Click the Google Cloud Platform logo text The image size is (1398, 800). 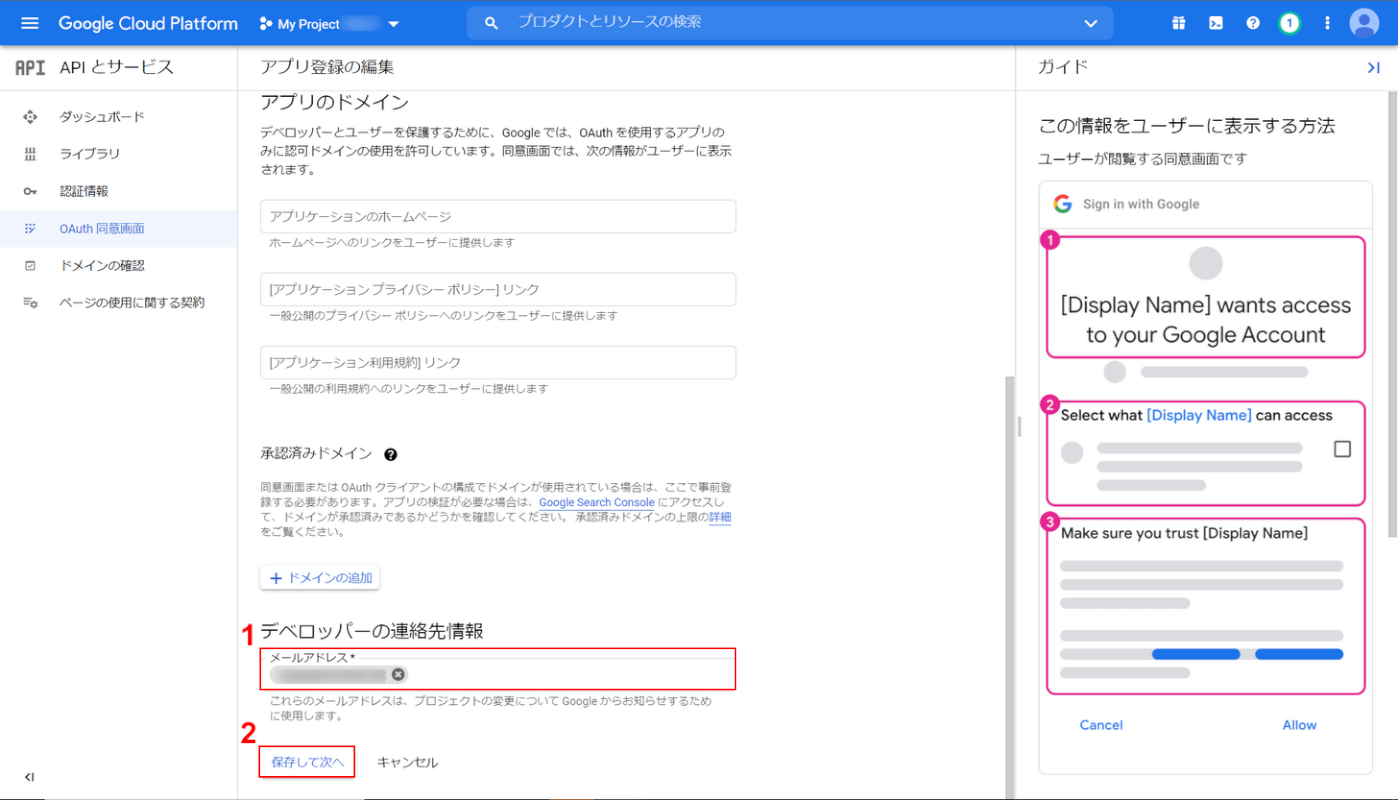click(148, 23)
